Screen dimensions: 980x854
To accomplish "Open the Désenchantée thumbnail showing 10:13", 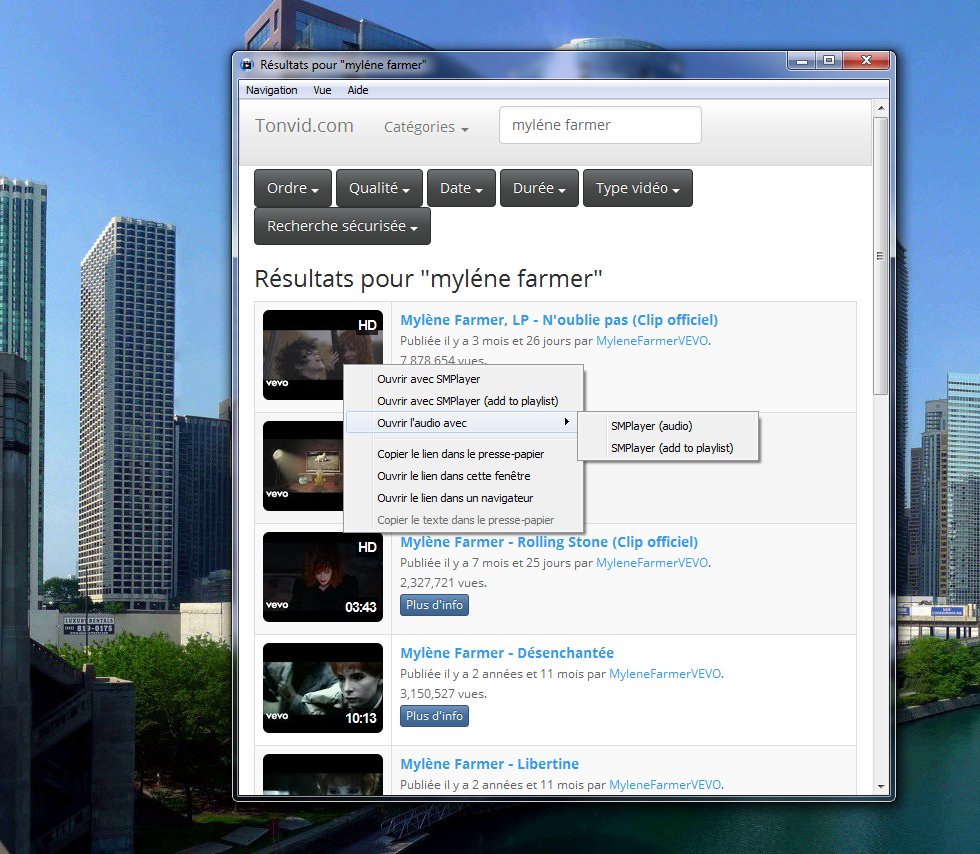I will pos(322,688).
